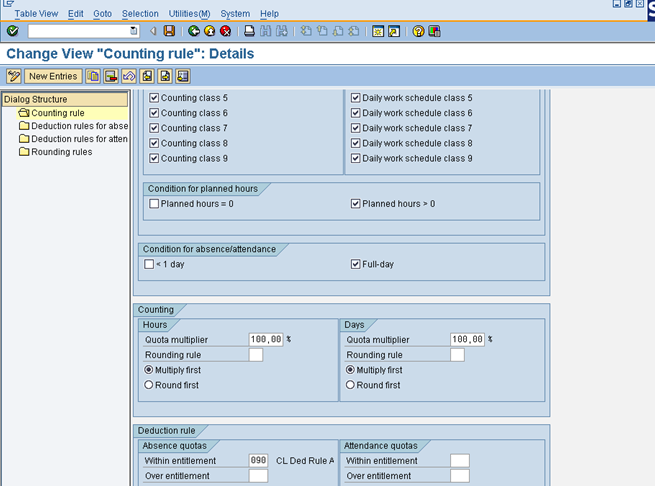Open the Help menu

[x=269, y=14]
